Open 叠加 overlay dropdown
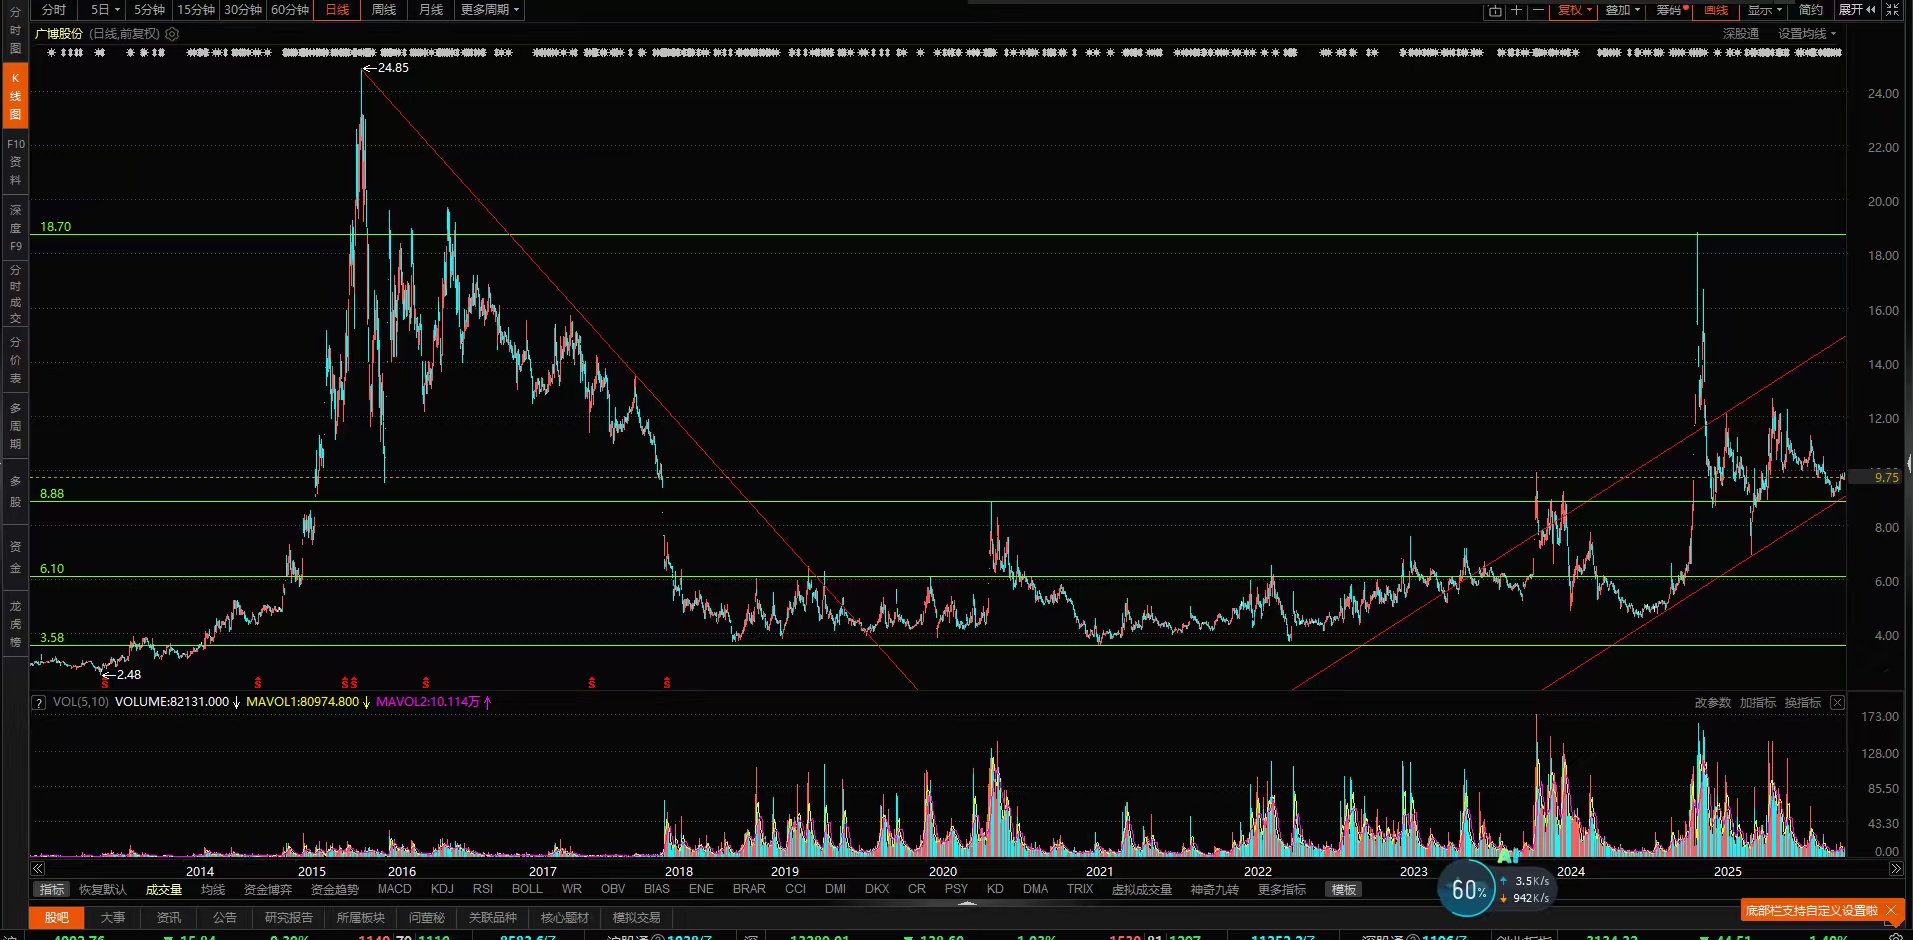1913x940 pixels. [1622, 10]
